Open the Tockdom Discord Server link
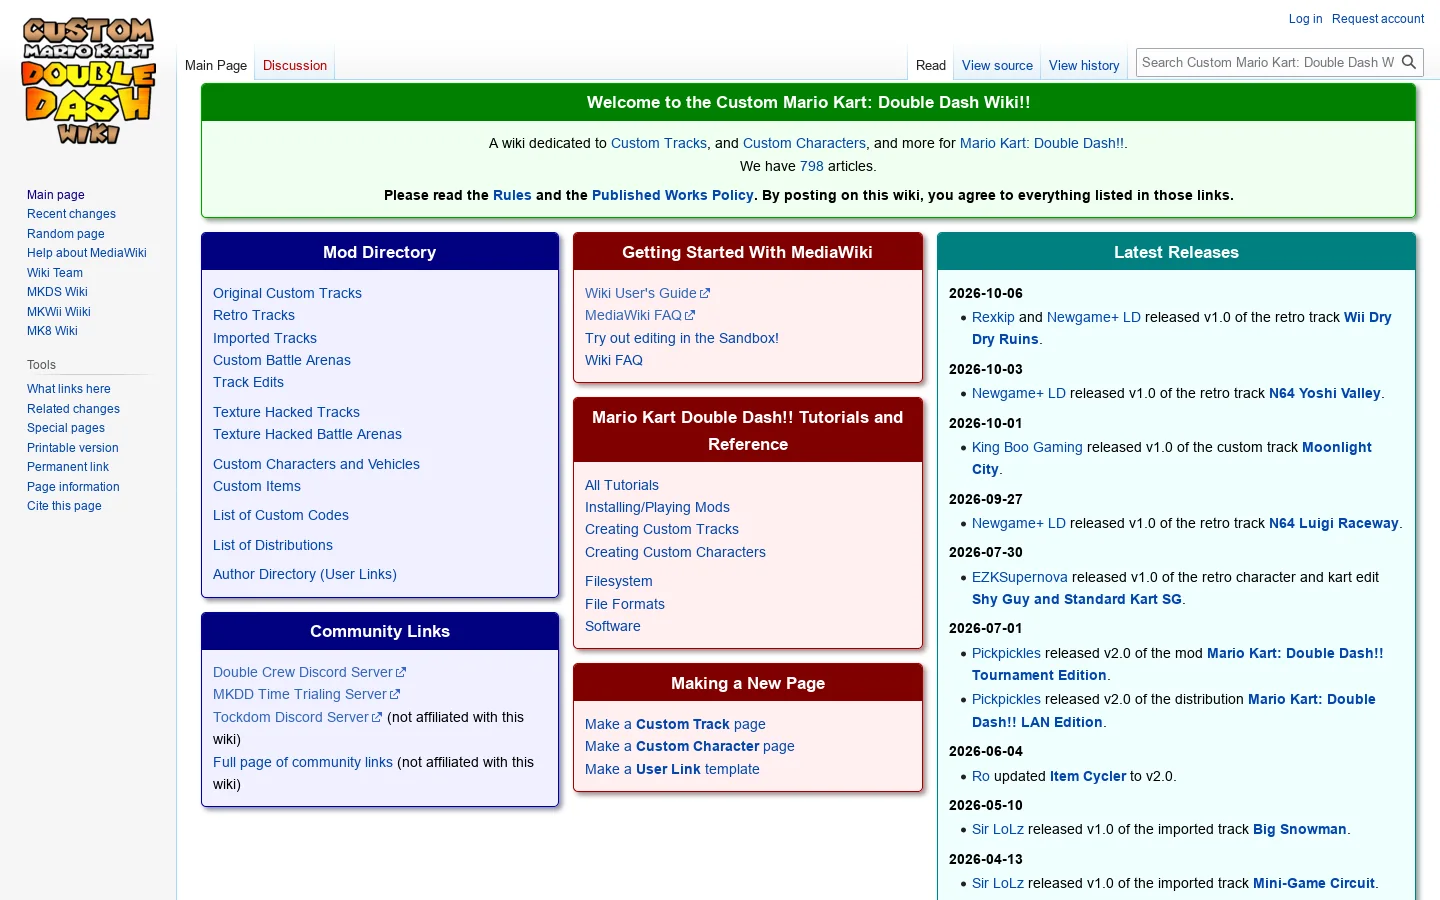This screenshot has height=900, width=1440. click(297, 717)
